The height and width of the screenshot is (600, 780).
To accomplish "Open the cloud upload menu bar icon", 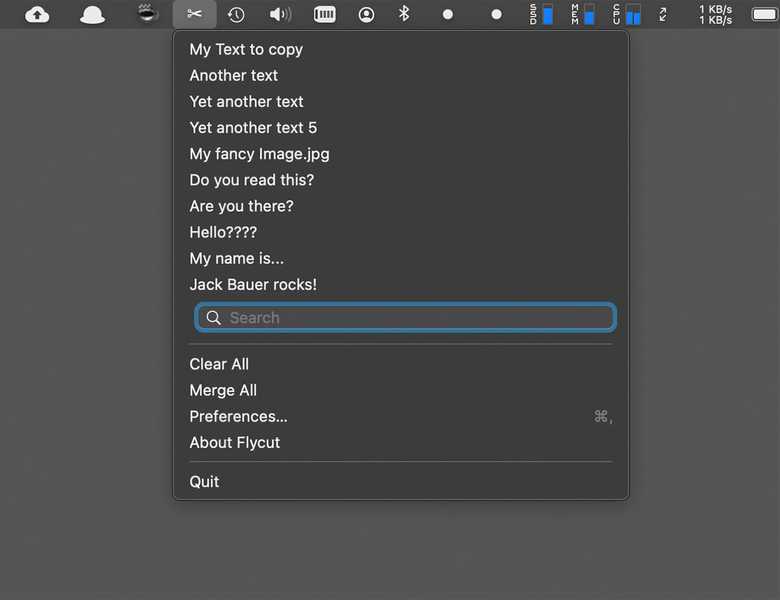I will point(37,14).
